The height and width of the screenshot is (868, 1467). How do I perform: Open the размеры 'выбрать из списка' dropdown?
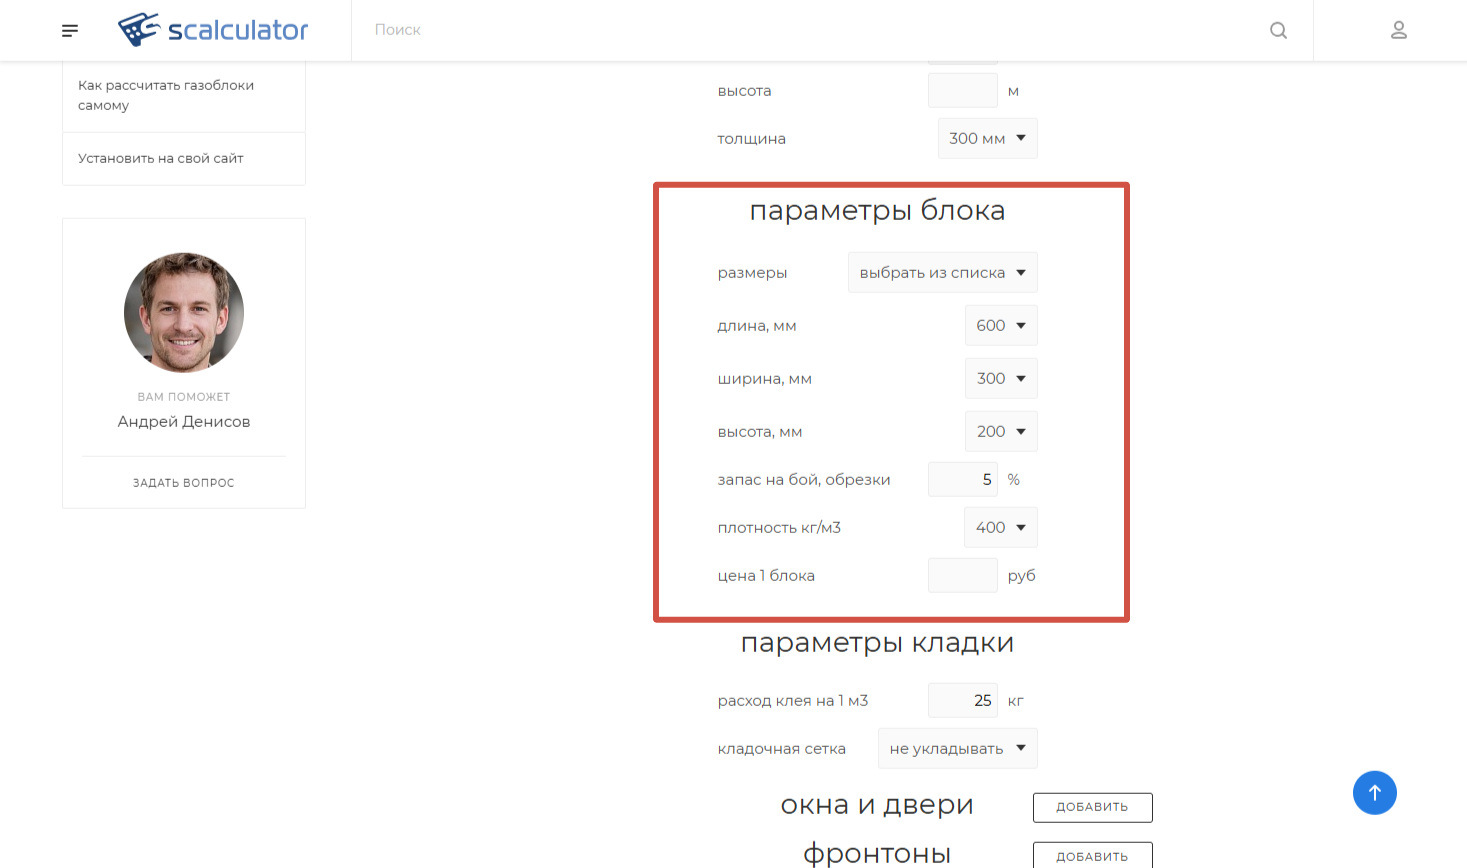pos(942,272)
